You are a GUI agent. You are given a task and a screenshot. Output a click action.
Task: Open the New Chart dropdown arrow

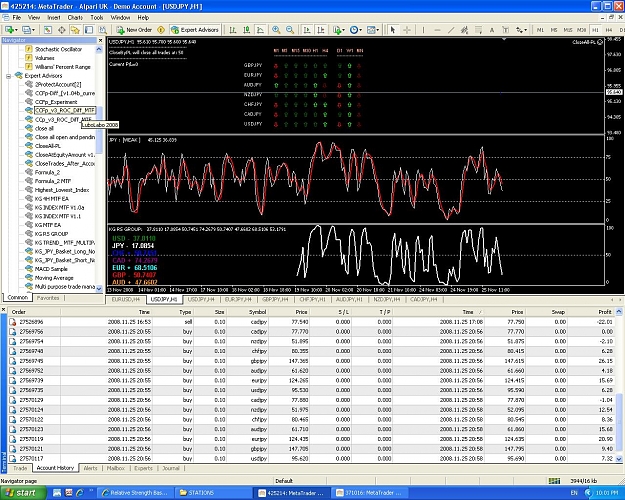click(x=16, y=30)
